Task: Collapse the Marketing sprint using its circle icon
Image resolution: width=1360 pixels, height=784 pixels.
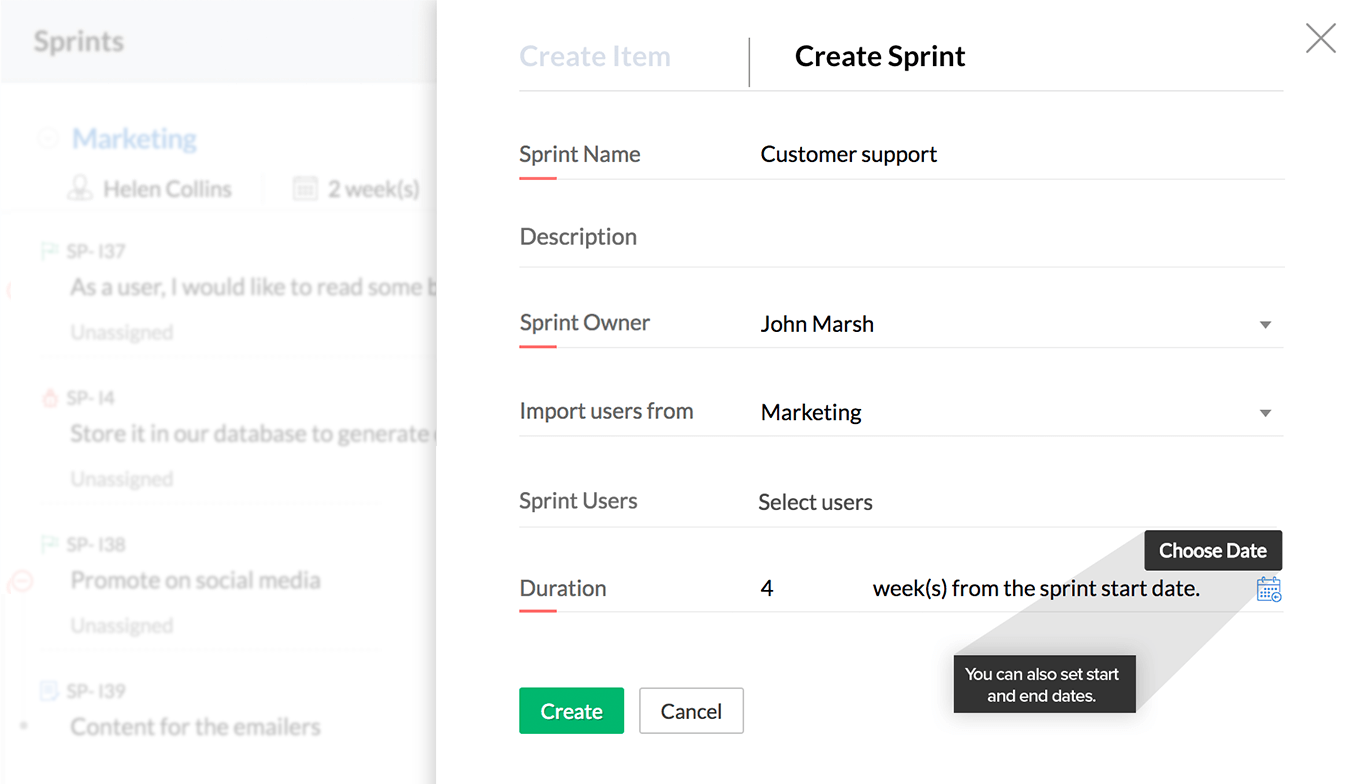Action: [47, 139]
